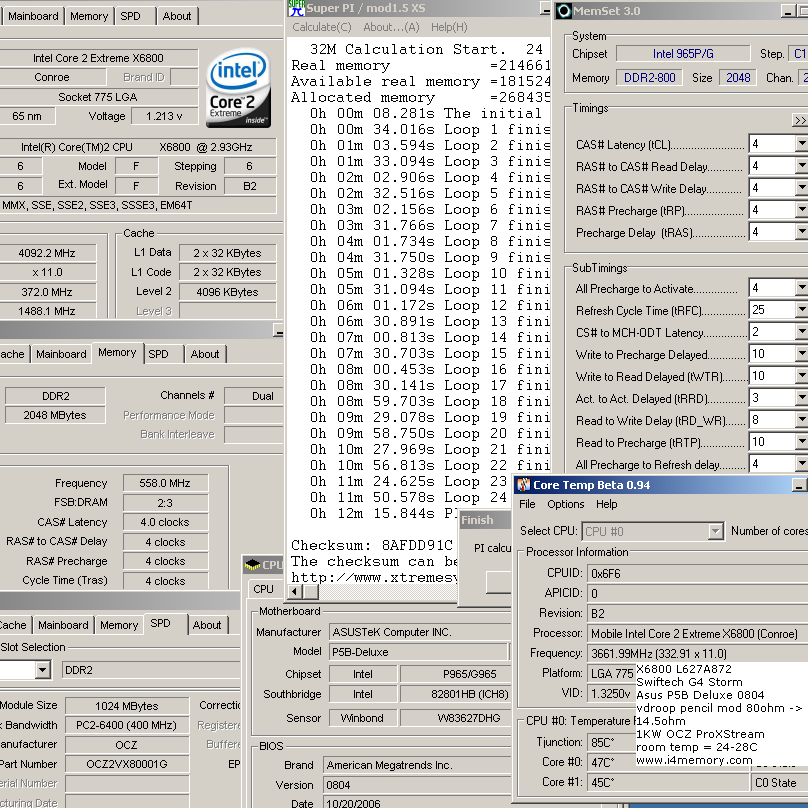This screenshot has height=808, width=808.
Task: Click the Intel 965P/G chipset field in MemSet
Action: pos(683,54)
